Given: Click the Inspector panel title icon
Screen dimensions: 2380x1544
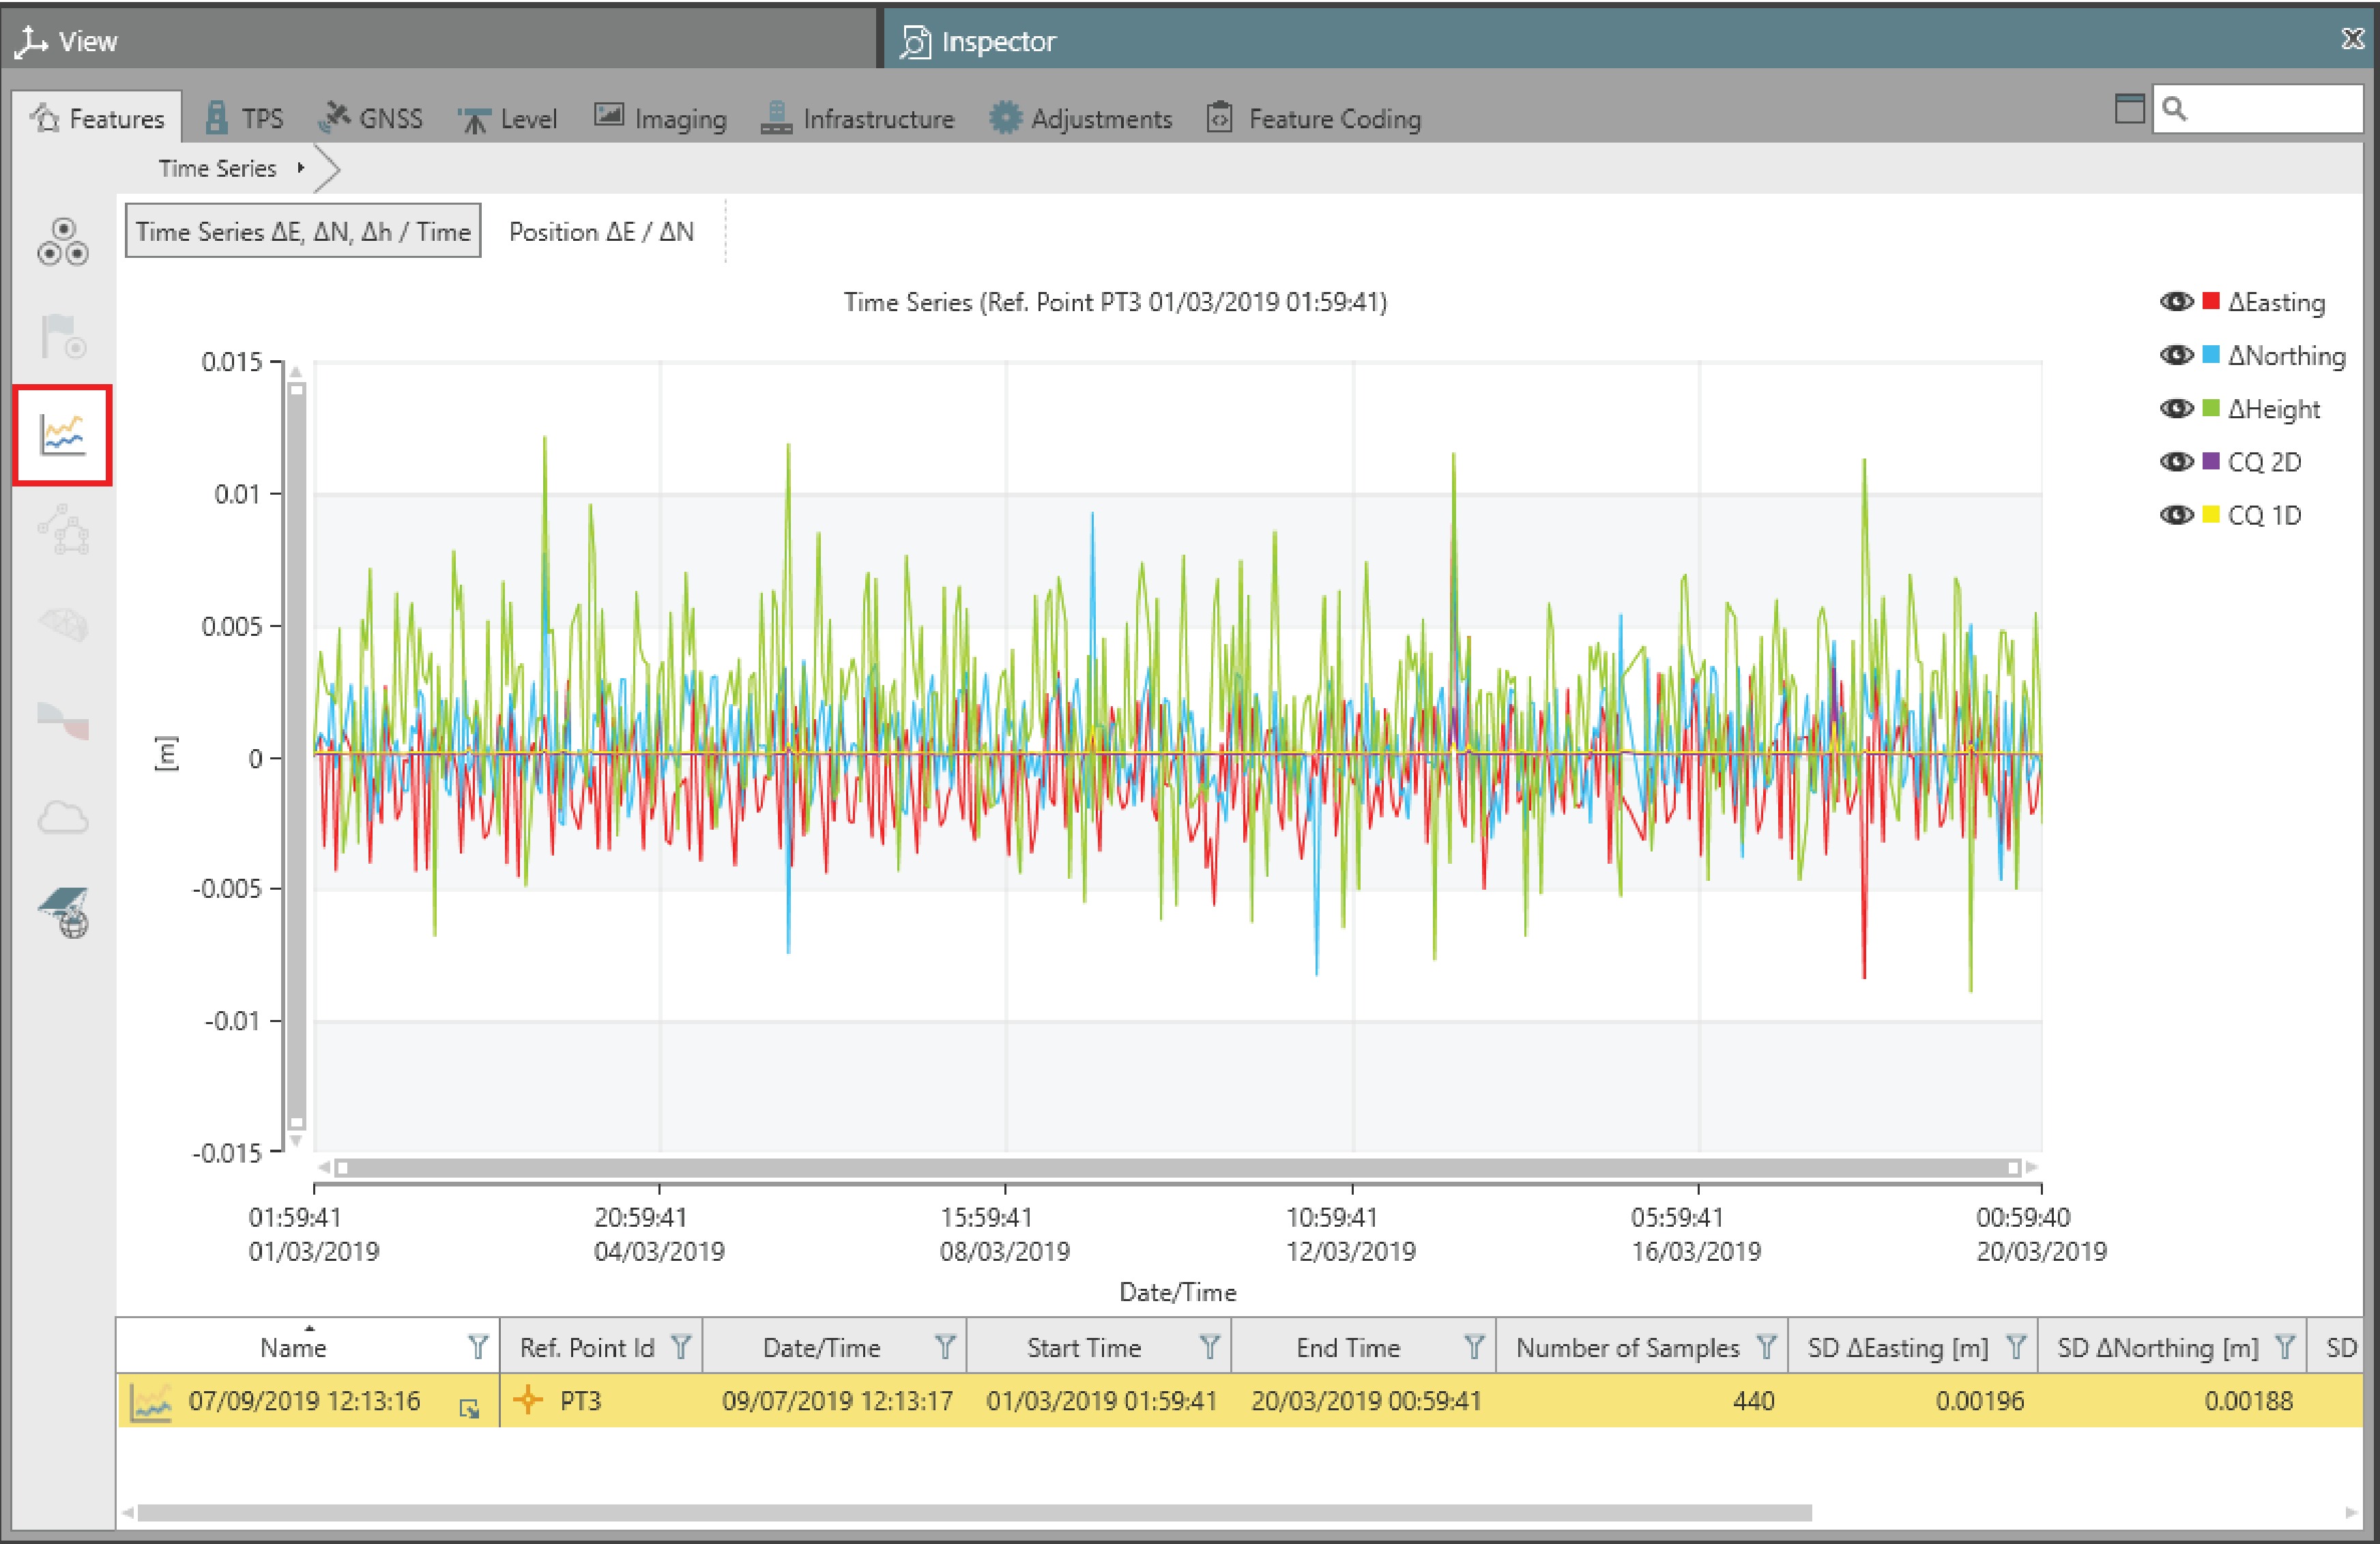Looking at the screenshot, I should [x=915, y=41].
